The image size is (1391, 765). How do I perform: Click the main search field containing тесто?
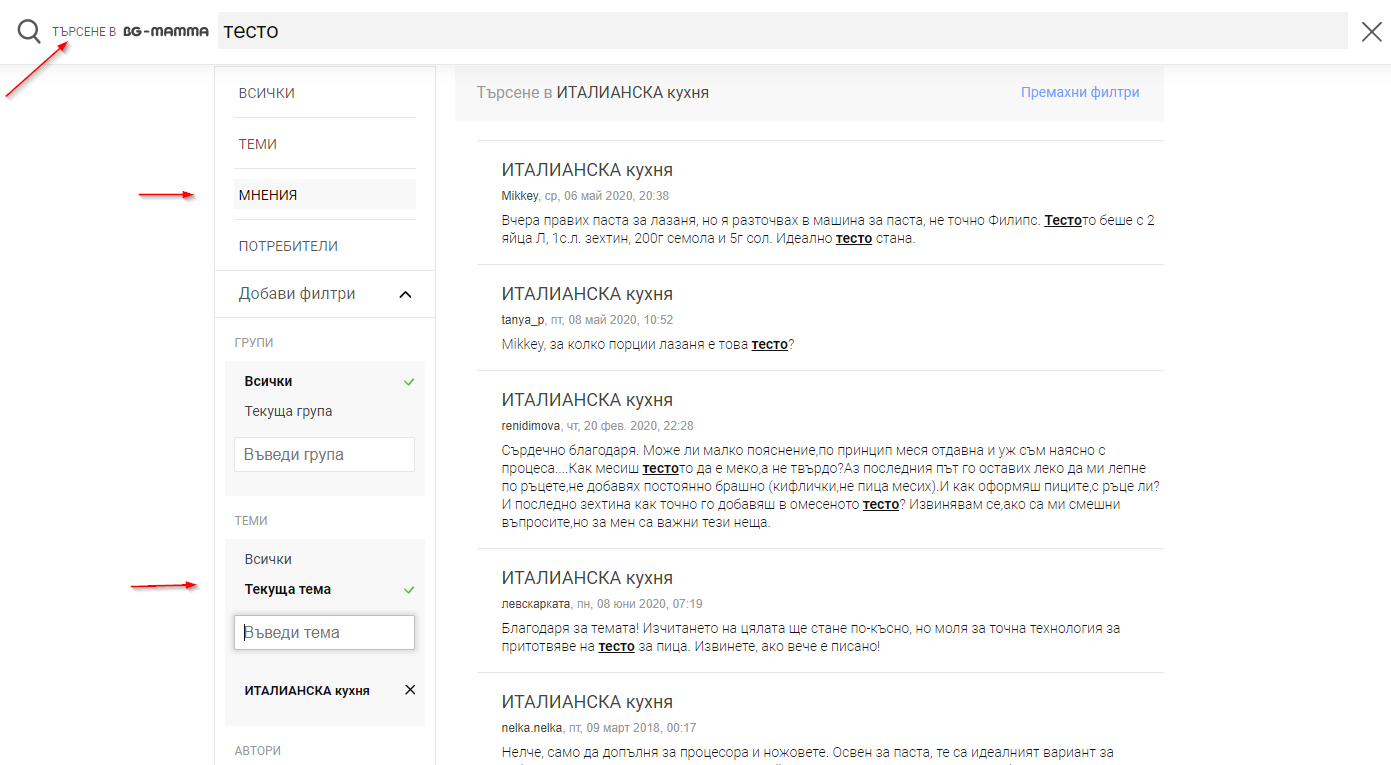[x=780, y=31]
